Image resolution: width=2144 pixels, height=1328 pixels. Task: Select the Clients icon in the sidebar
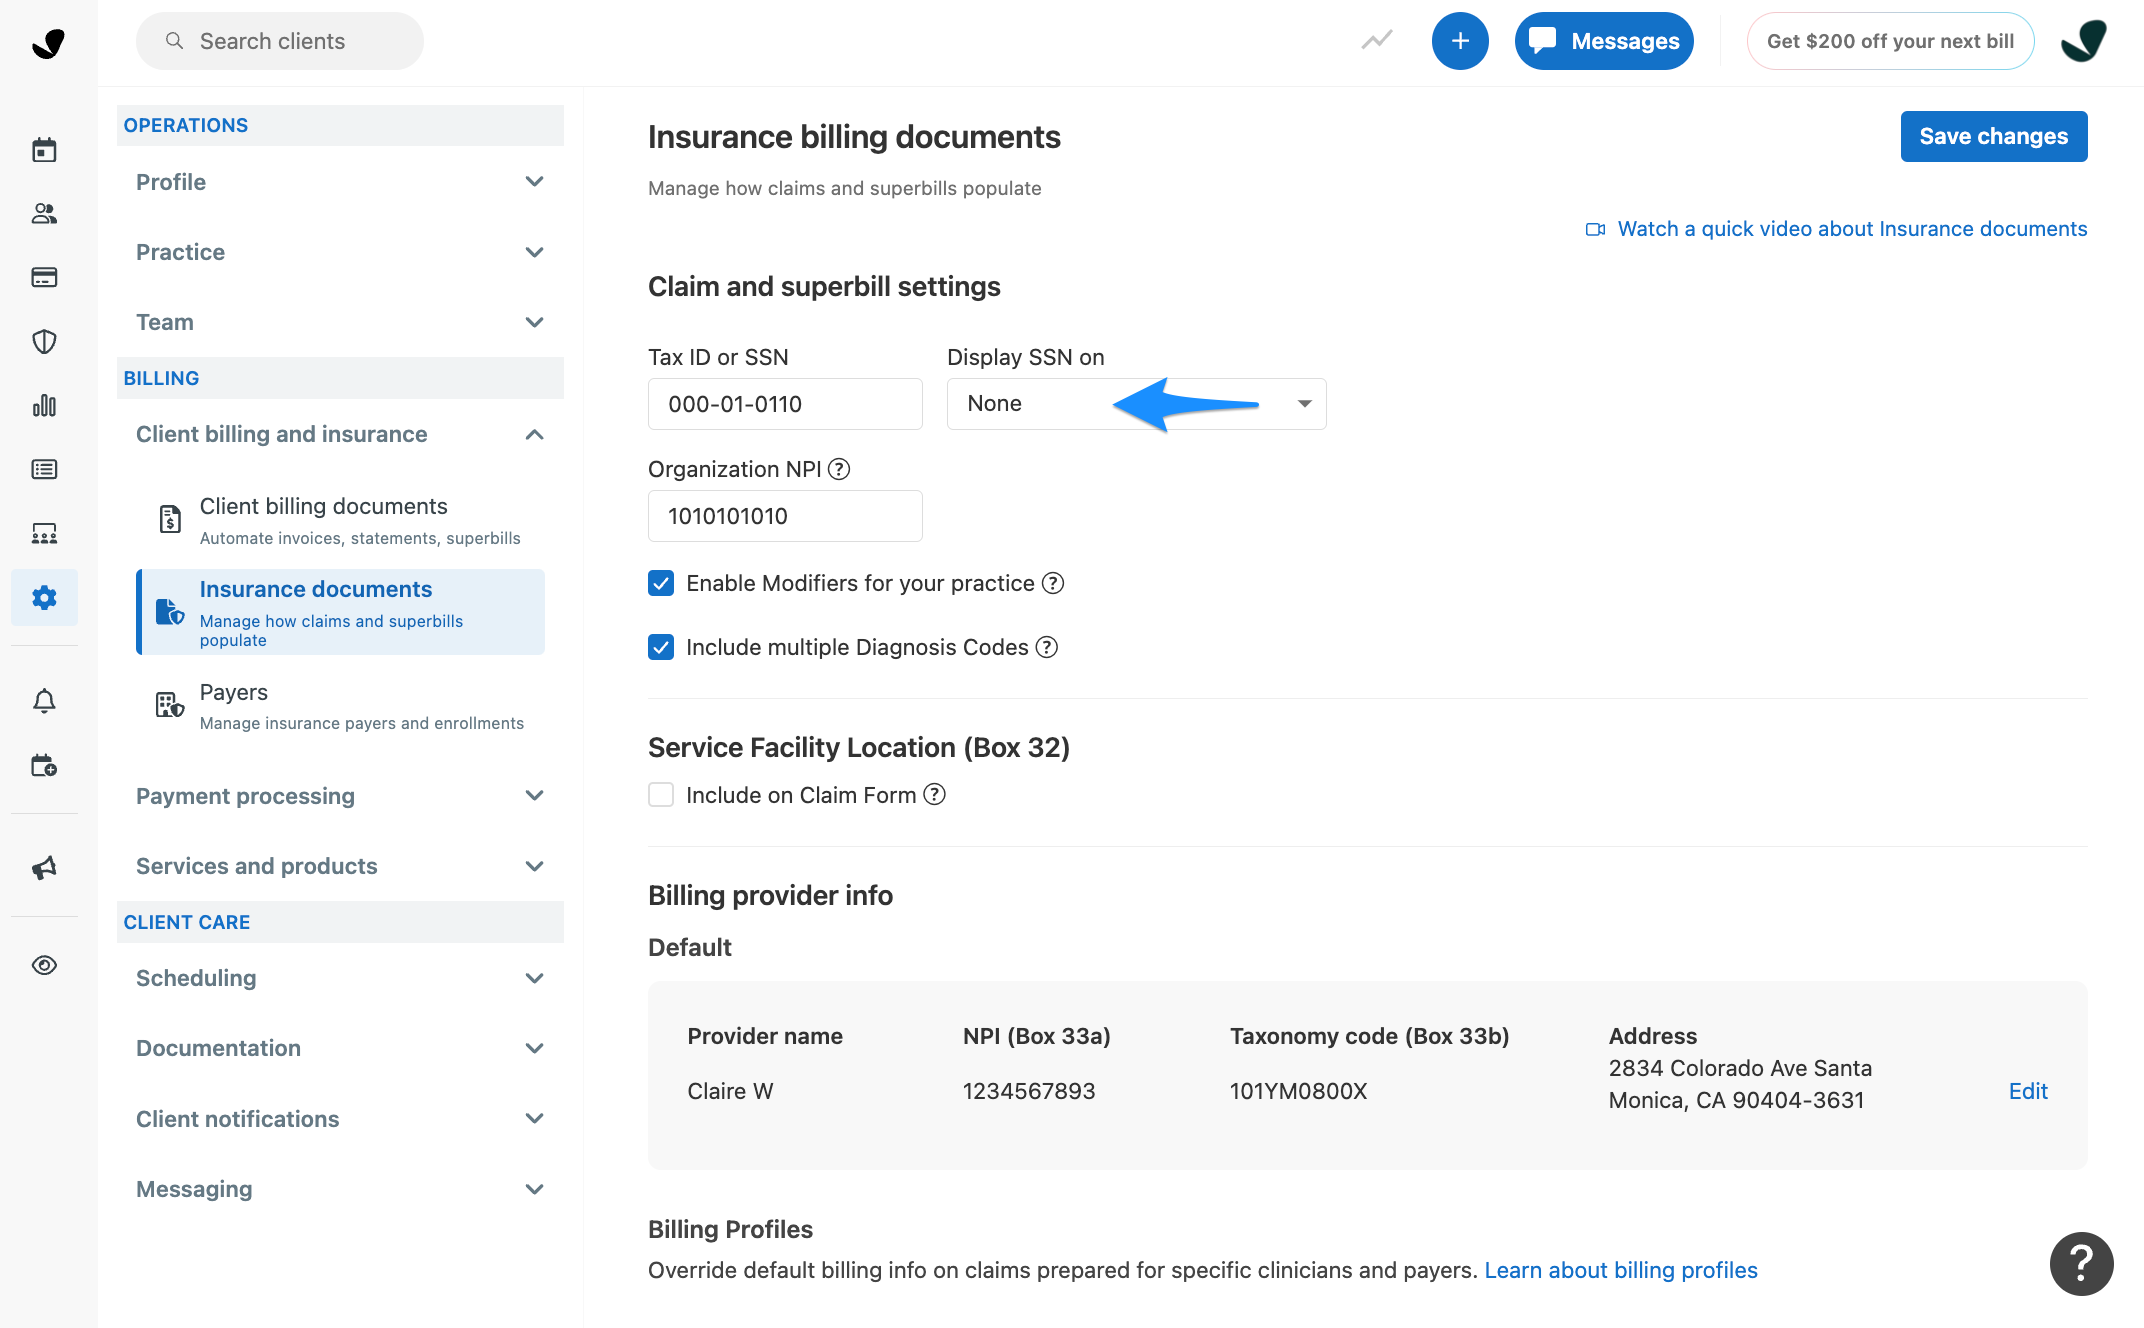point(44,213)
